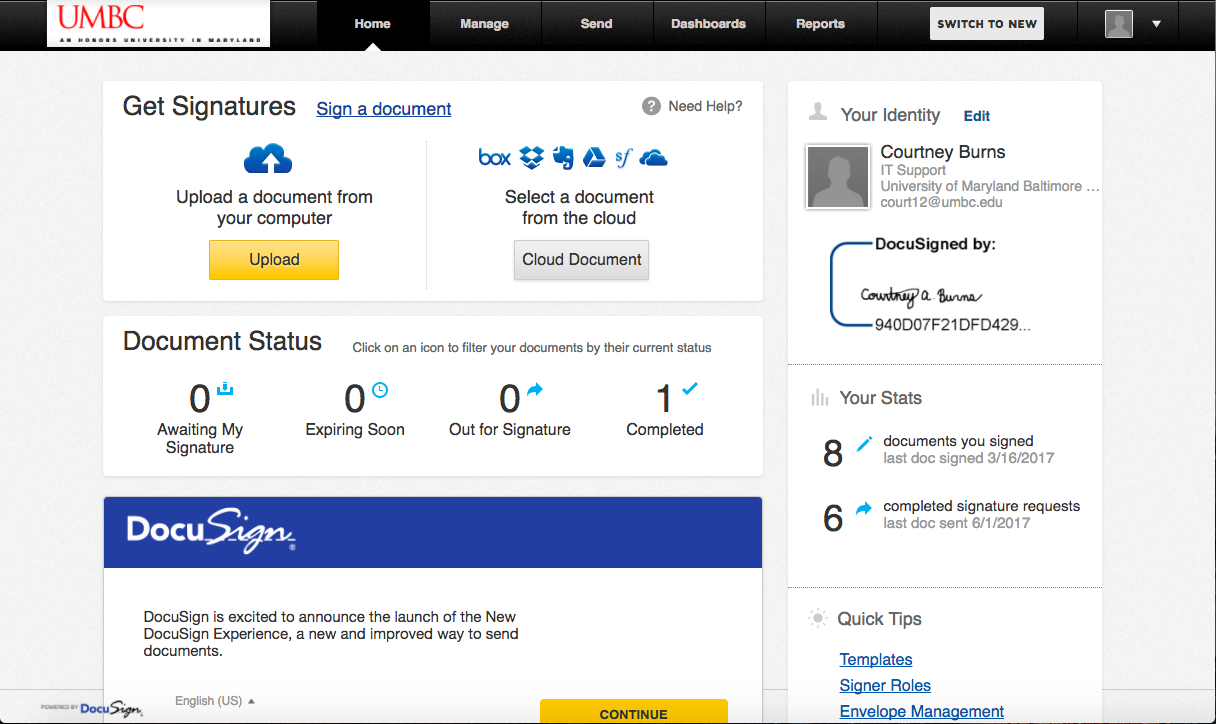This screenshot has height=724, width=1216.
Task: Click Courtney Burns profile photo thumbnail
Action: 837,177
